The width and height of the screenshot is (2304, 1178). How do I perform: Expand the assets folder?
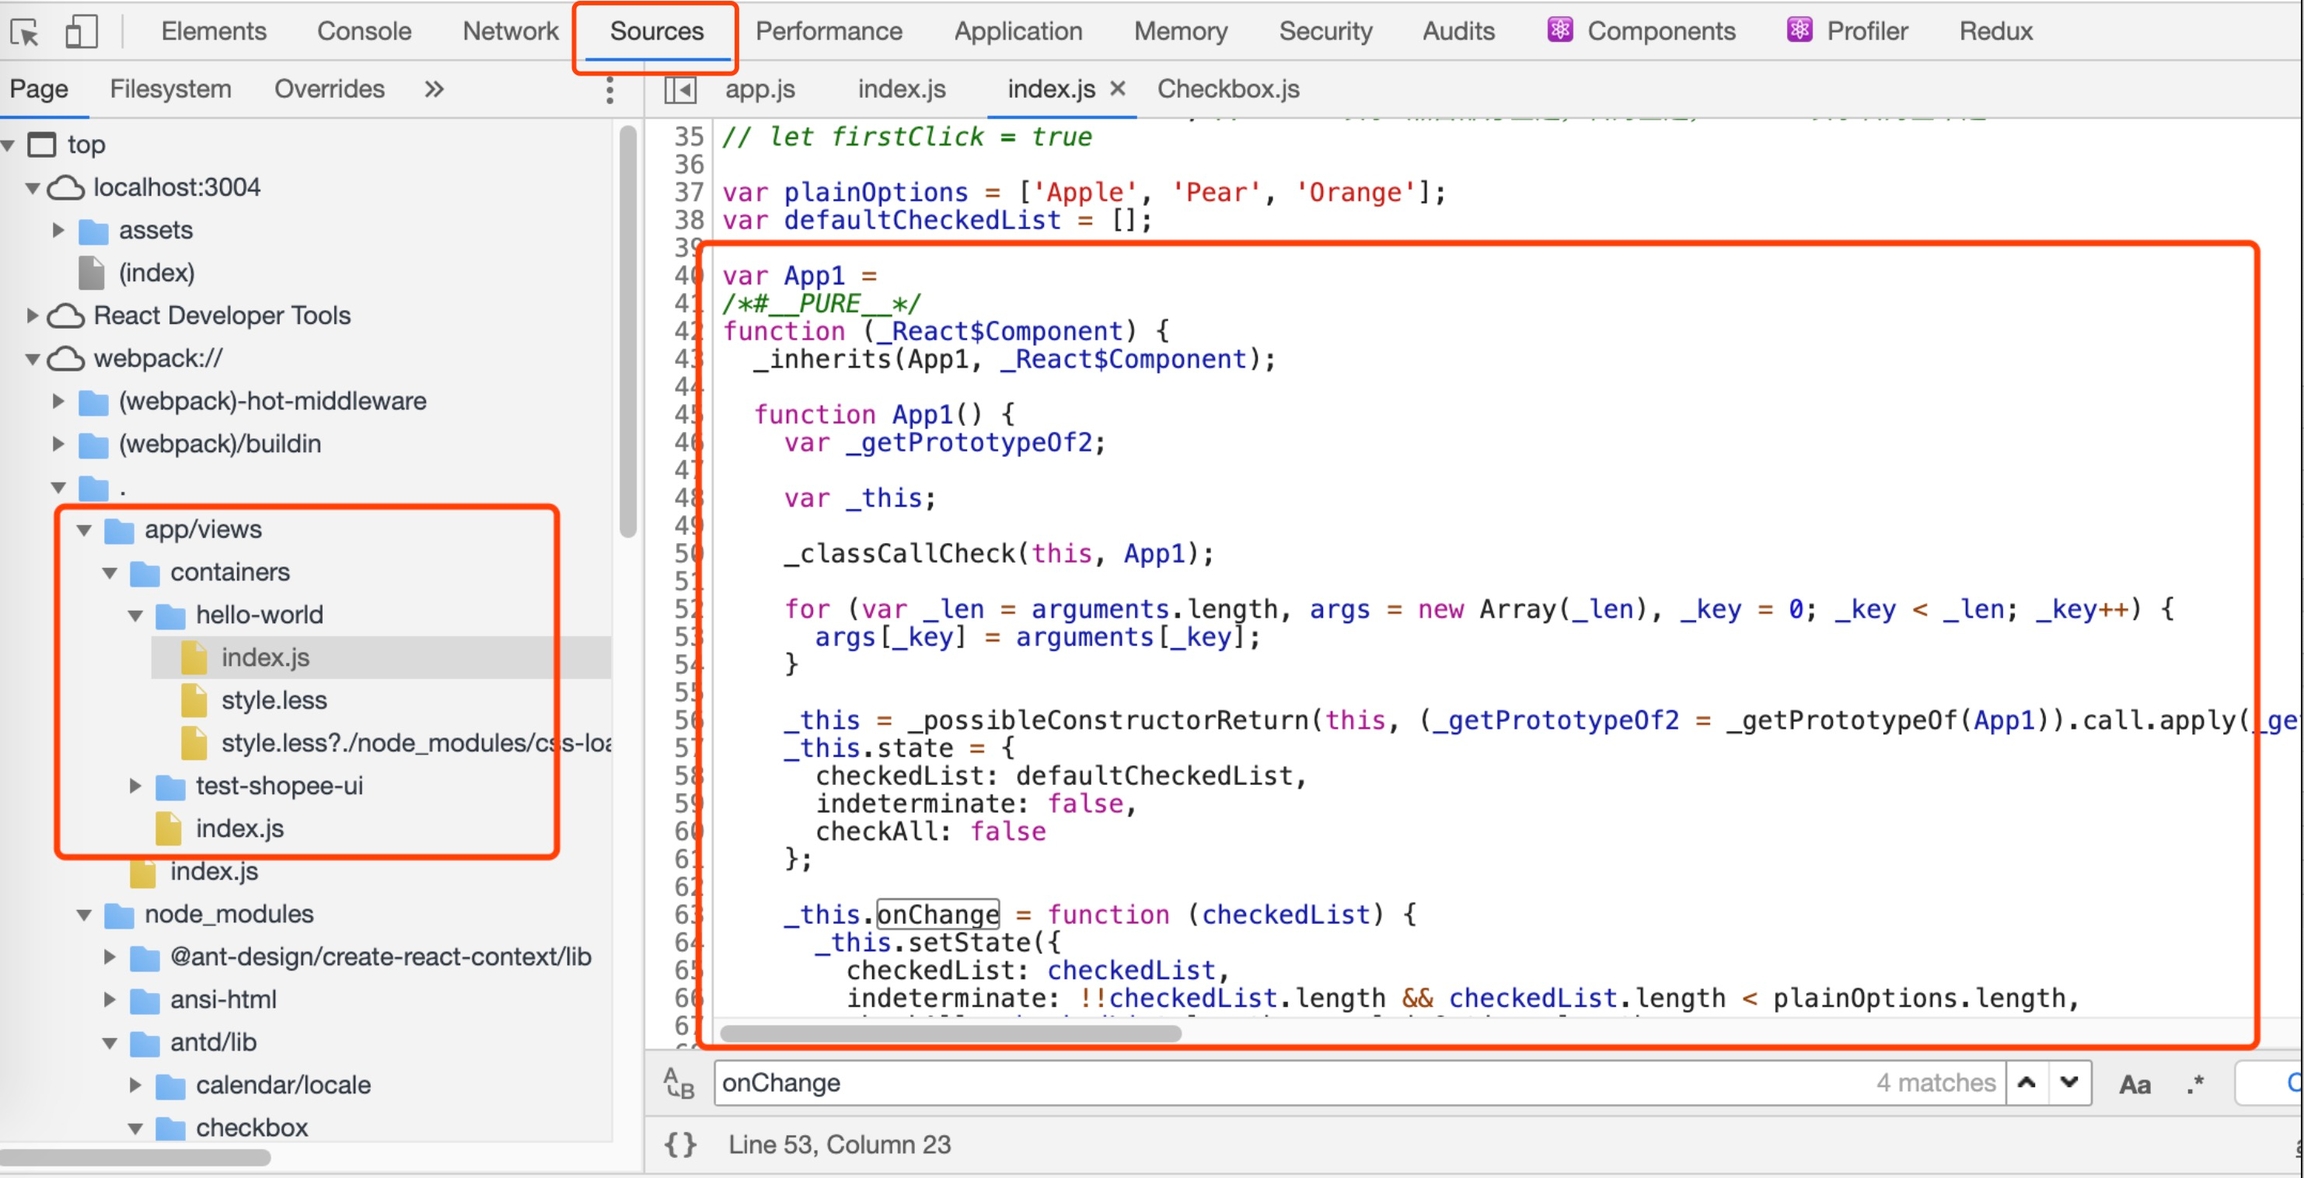coord(59,230)
